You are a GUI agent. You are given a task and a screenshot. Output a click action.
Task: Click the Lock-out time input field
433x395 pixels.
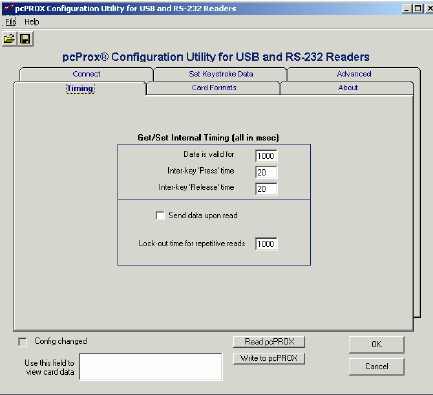(x=266, y=244)
